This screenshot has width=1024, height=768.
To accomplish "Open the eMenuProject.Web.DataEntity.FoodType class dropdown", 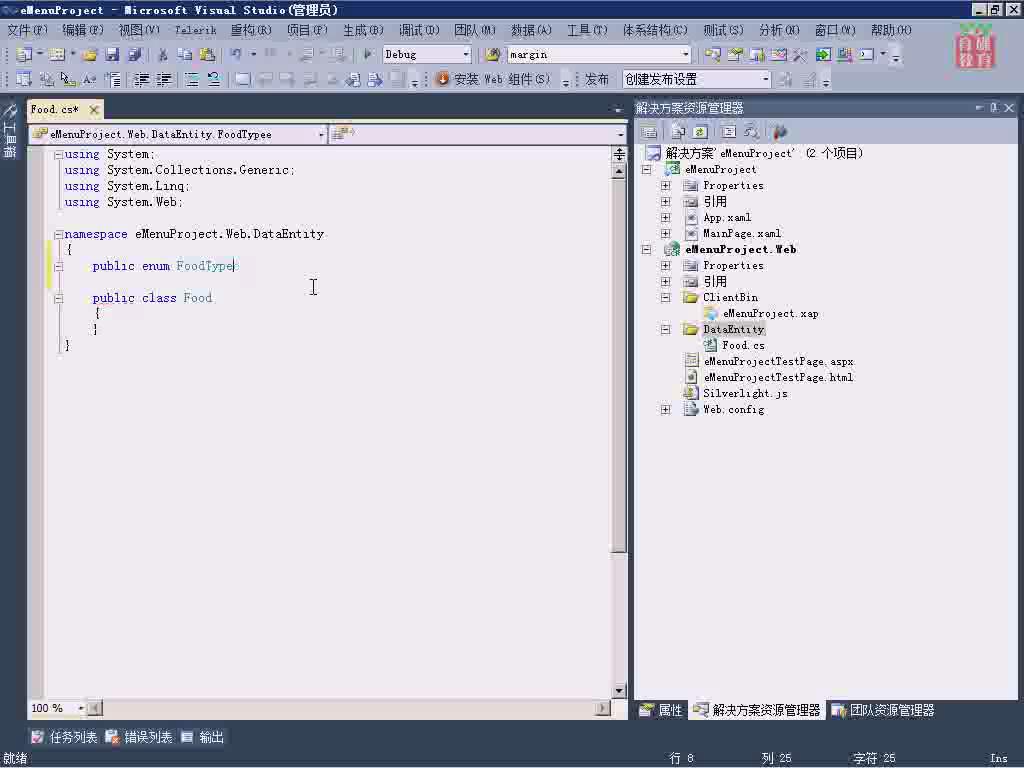I will tap(321, 135).
